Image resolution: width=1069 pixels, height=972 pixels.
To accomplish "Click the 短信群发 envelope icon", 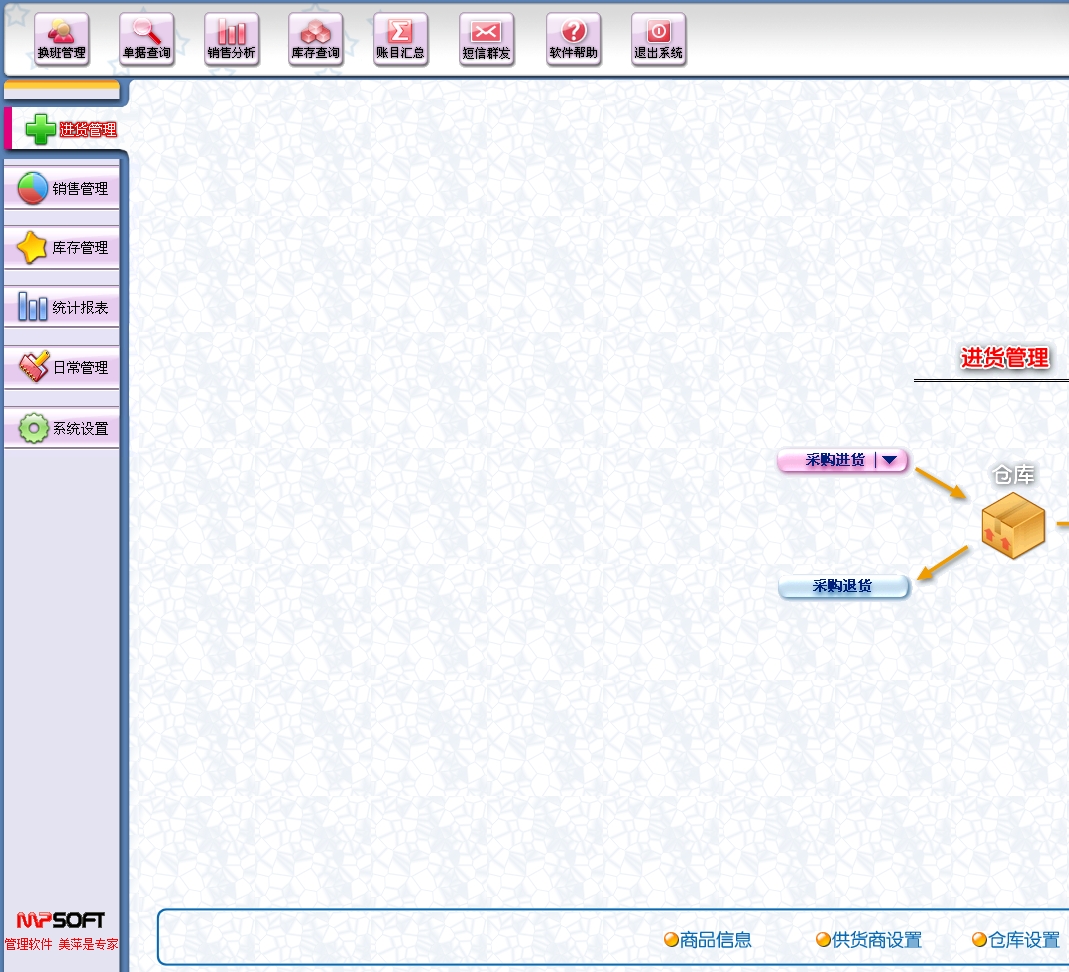I will click(x=486, y=39).
